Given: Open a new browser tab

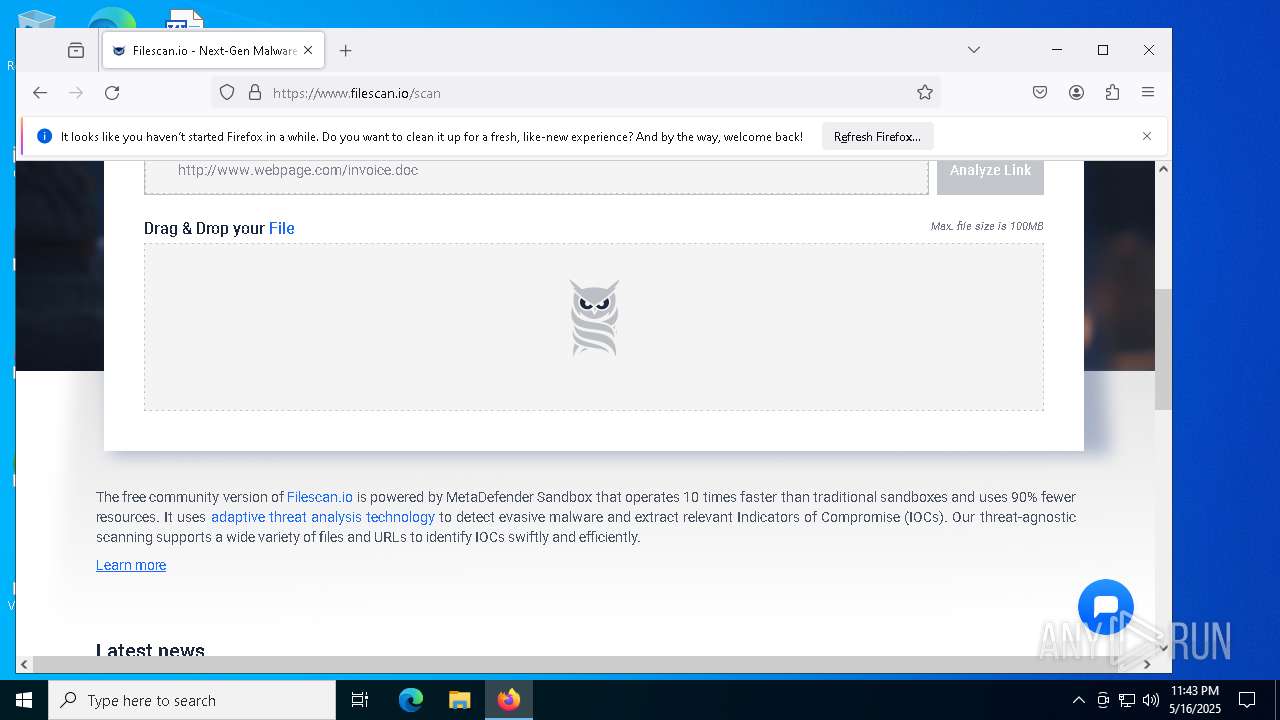Looking at the screenshot, I should point(345,50).
